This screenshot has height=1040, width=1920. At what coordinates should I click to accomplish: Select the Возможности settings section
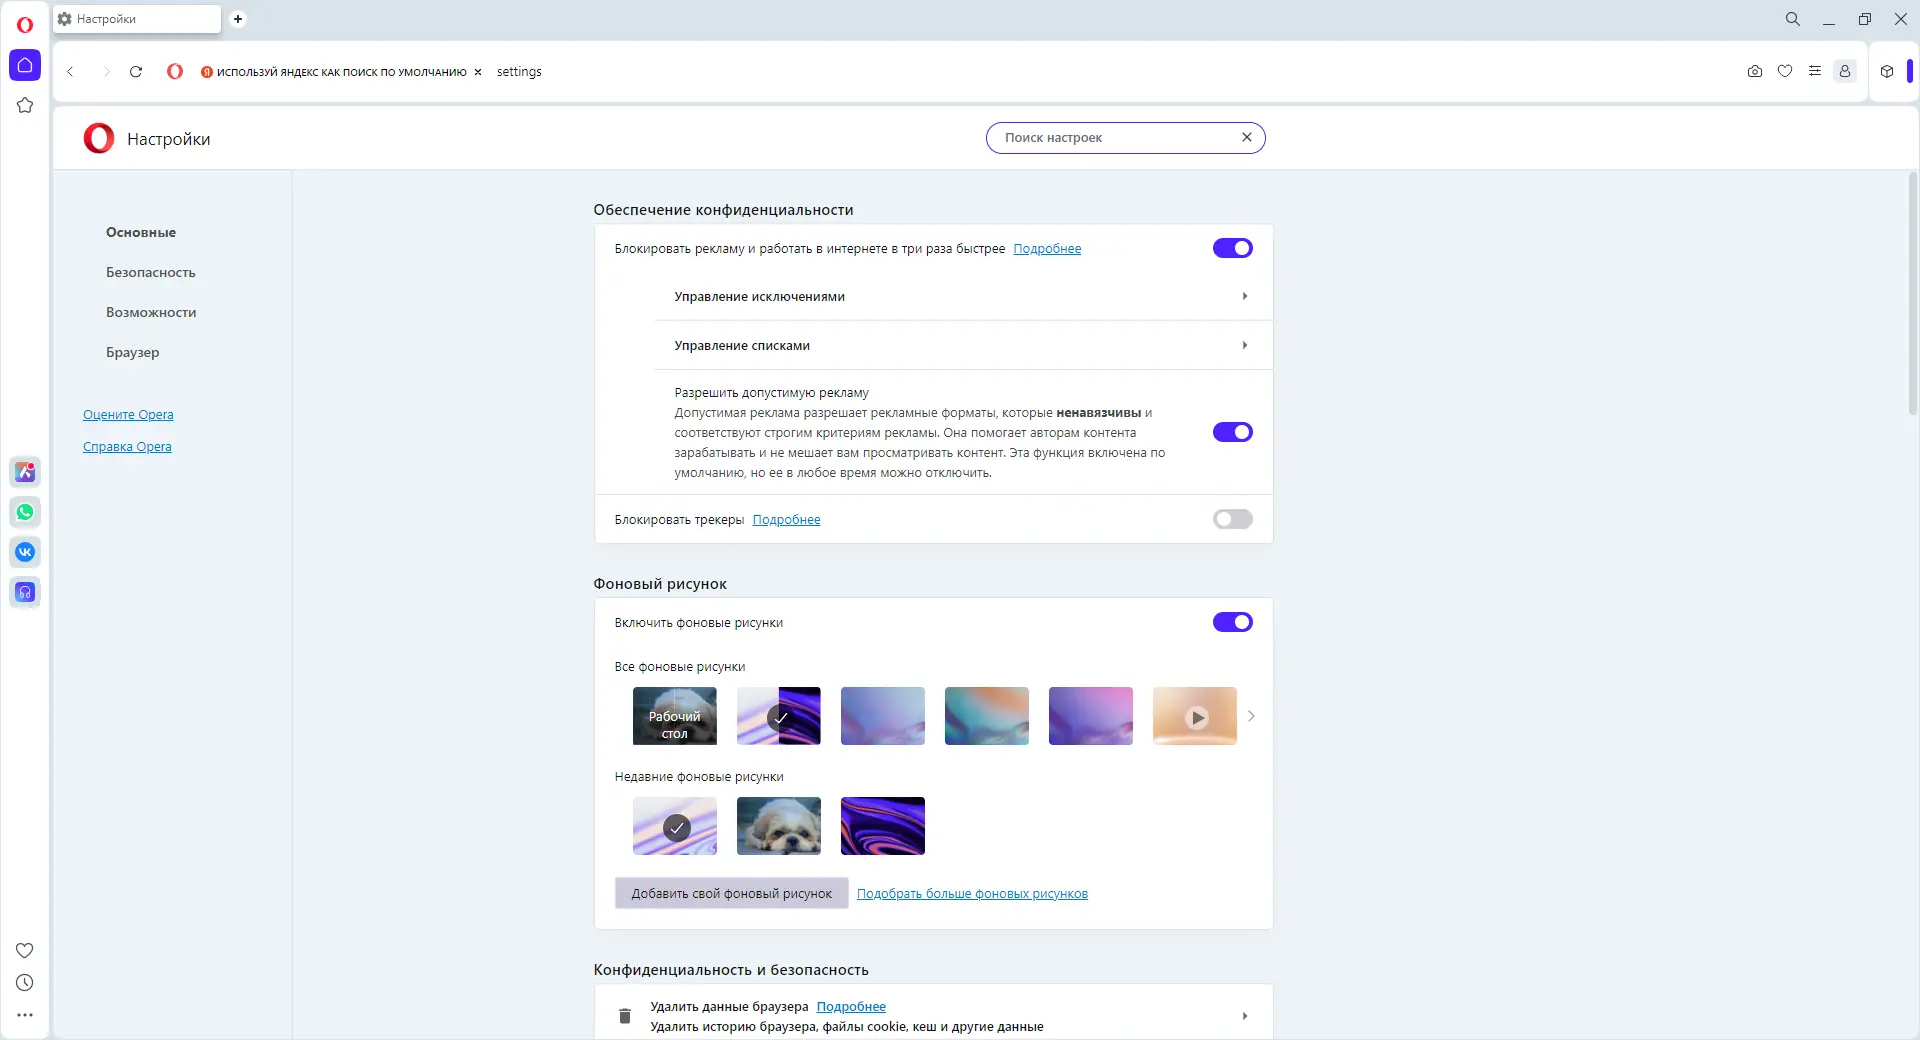(151, 312)
